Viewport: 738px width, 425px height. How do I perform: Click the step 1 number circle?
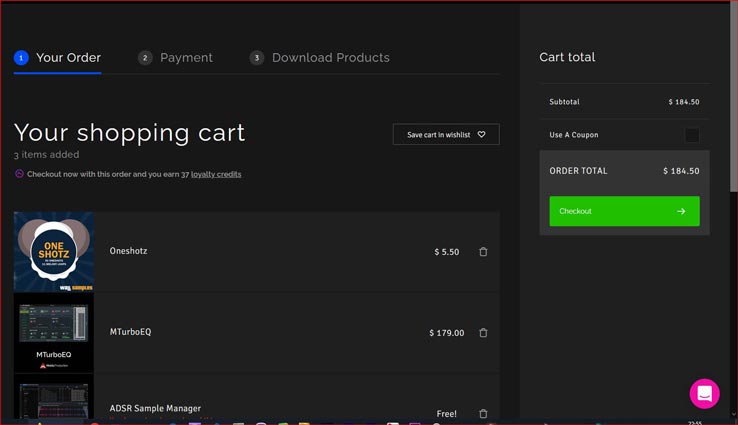tap(21, 58)
